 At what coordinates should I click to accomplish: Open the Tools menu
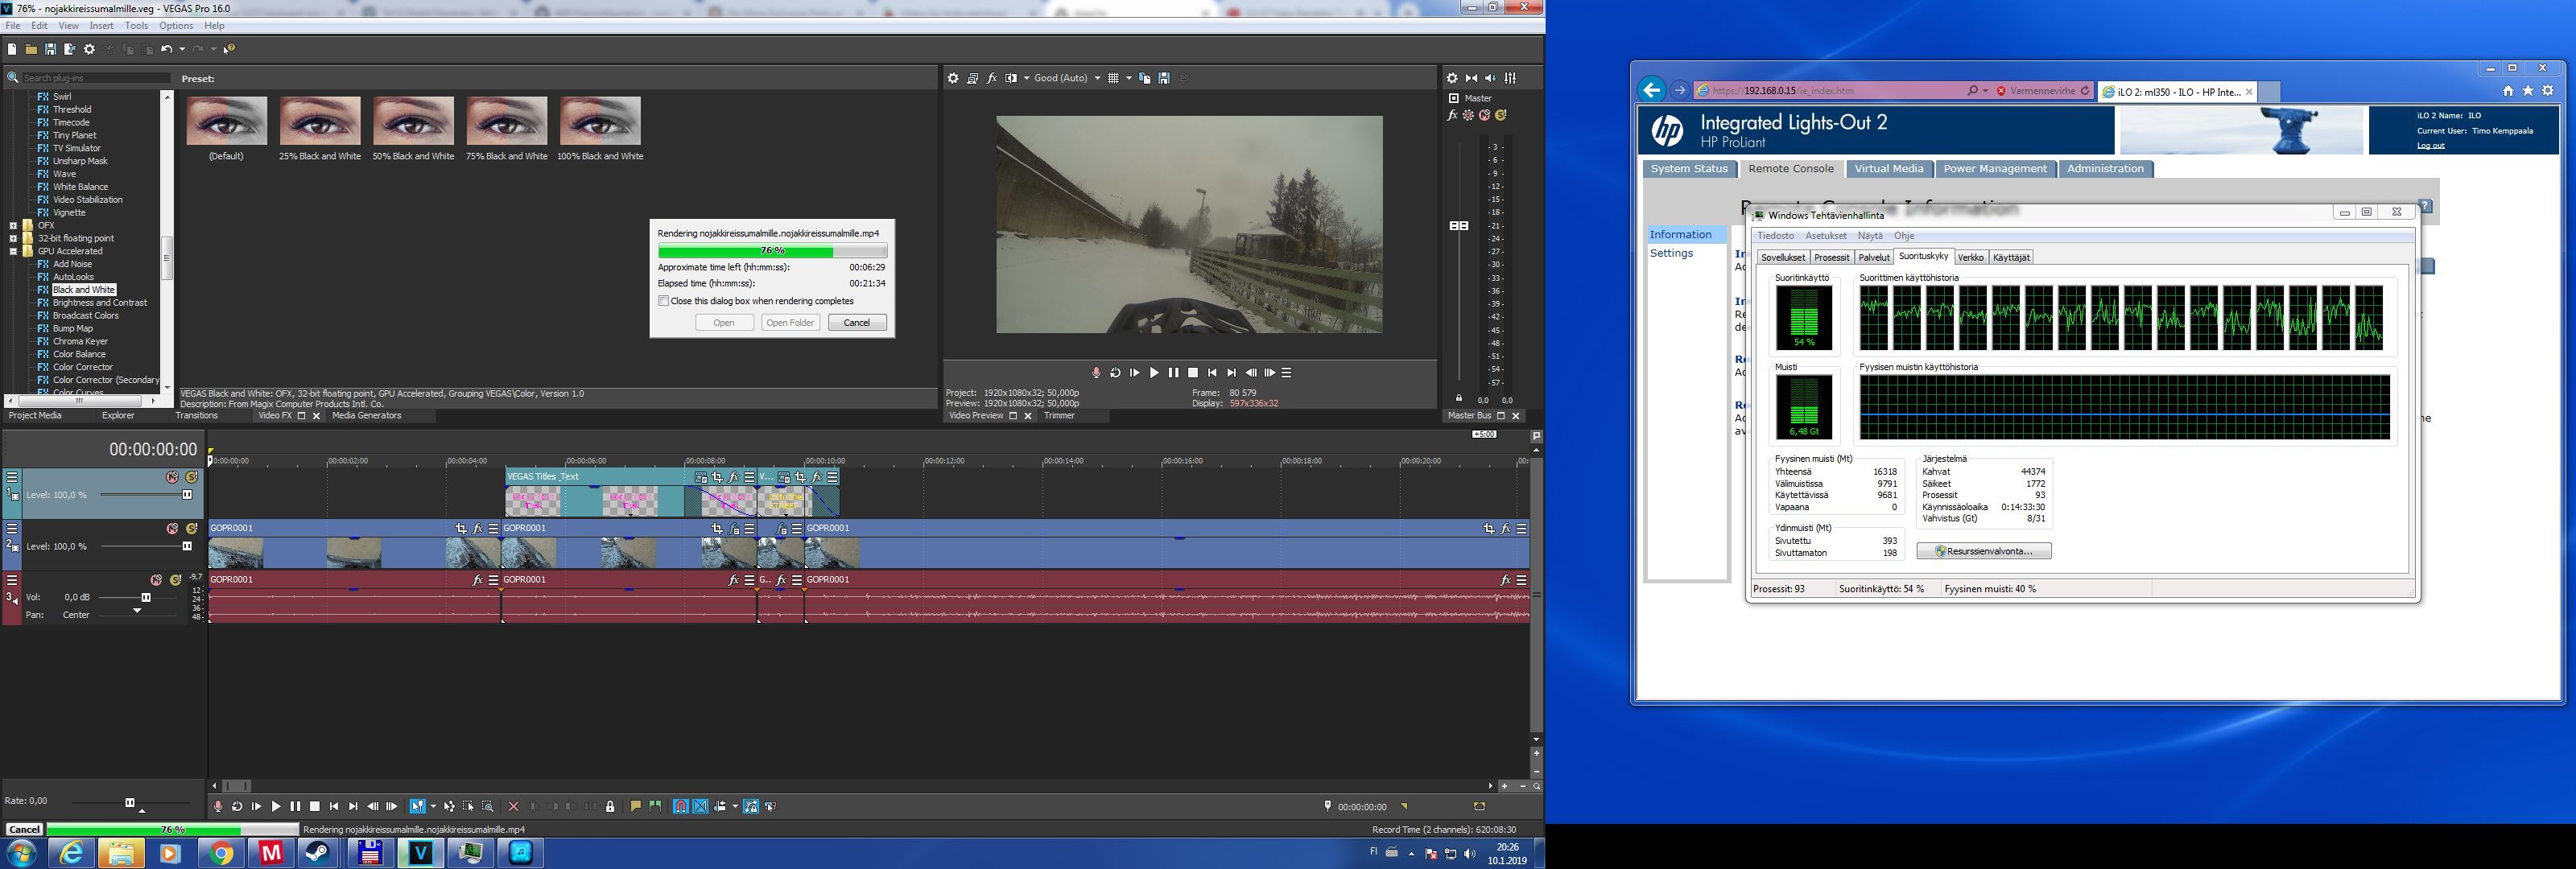tap(136, 26)
